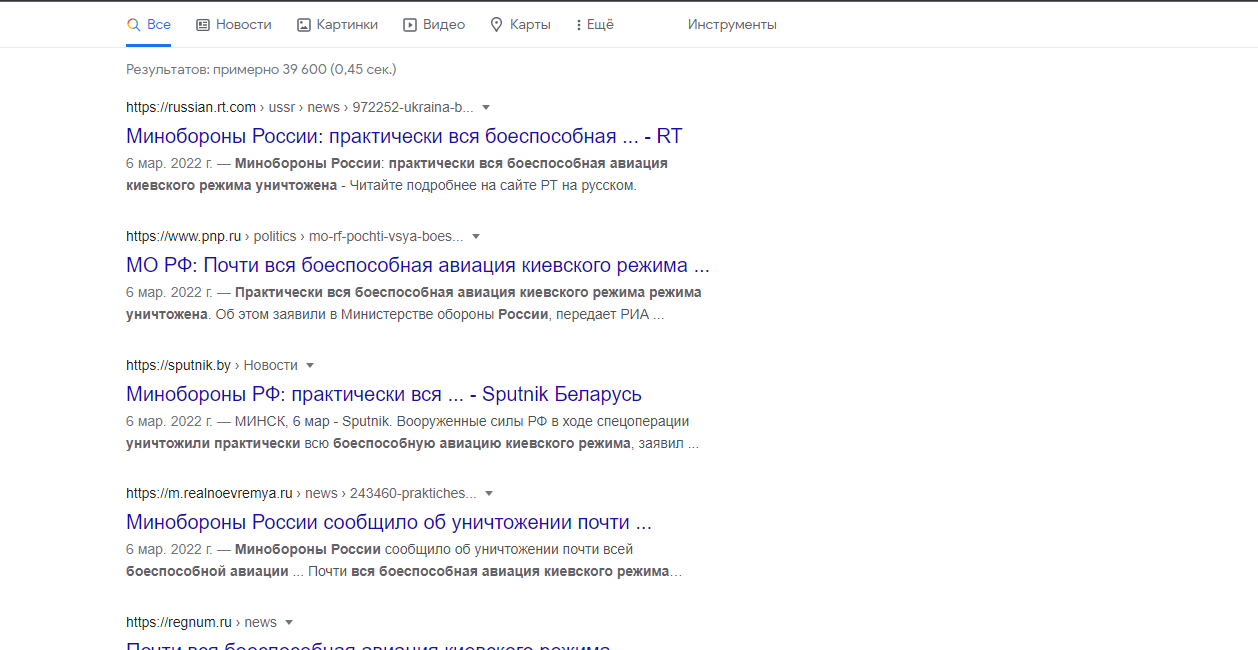Open Инструменты search tools
The image size is (1258, 650).
[732, 24]
